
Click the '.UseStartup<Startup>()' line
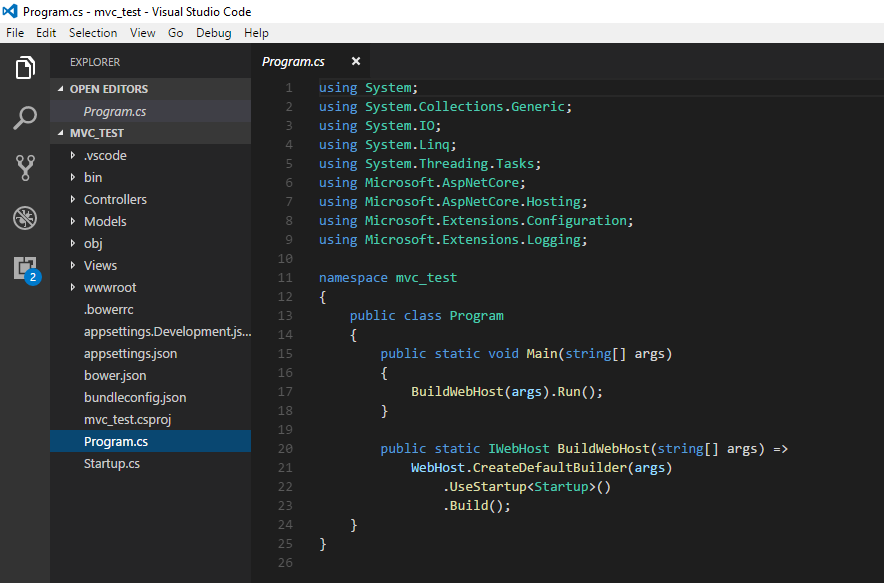click(527, 487)
